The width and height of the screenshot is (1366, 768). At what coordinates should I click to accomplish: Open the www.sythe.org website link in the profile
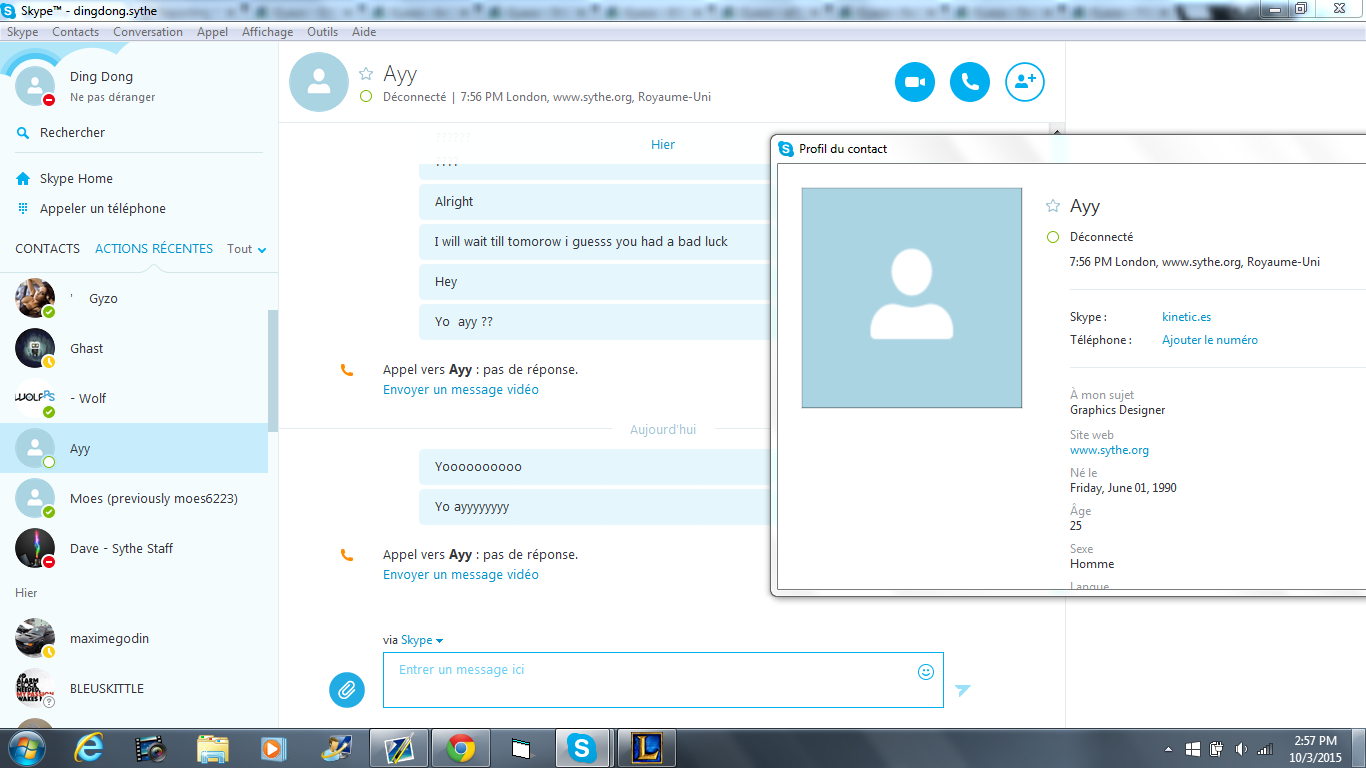click(1110, 450)
